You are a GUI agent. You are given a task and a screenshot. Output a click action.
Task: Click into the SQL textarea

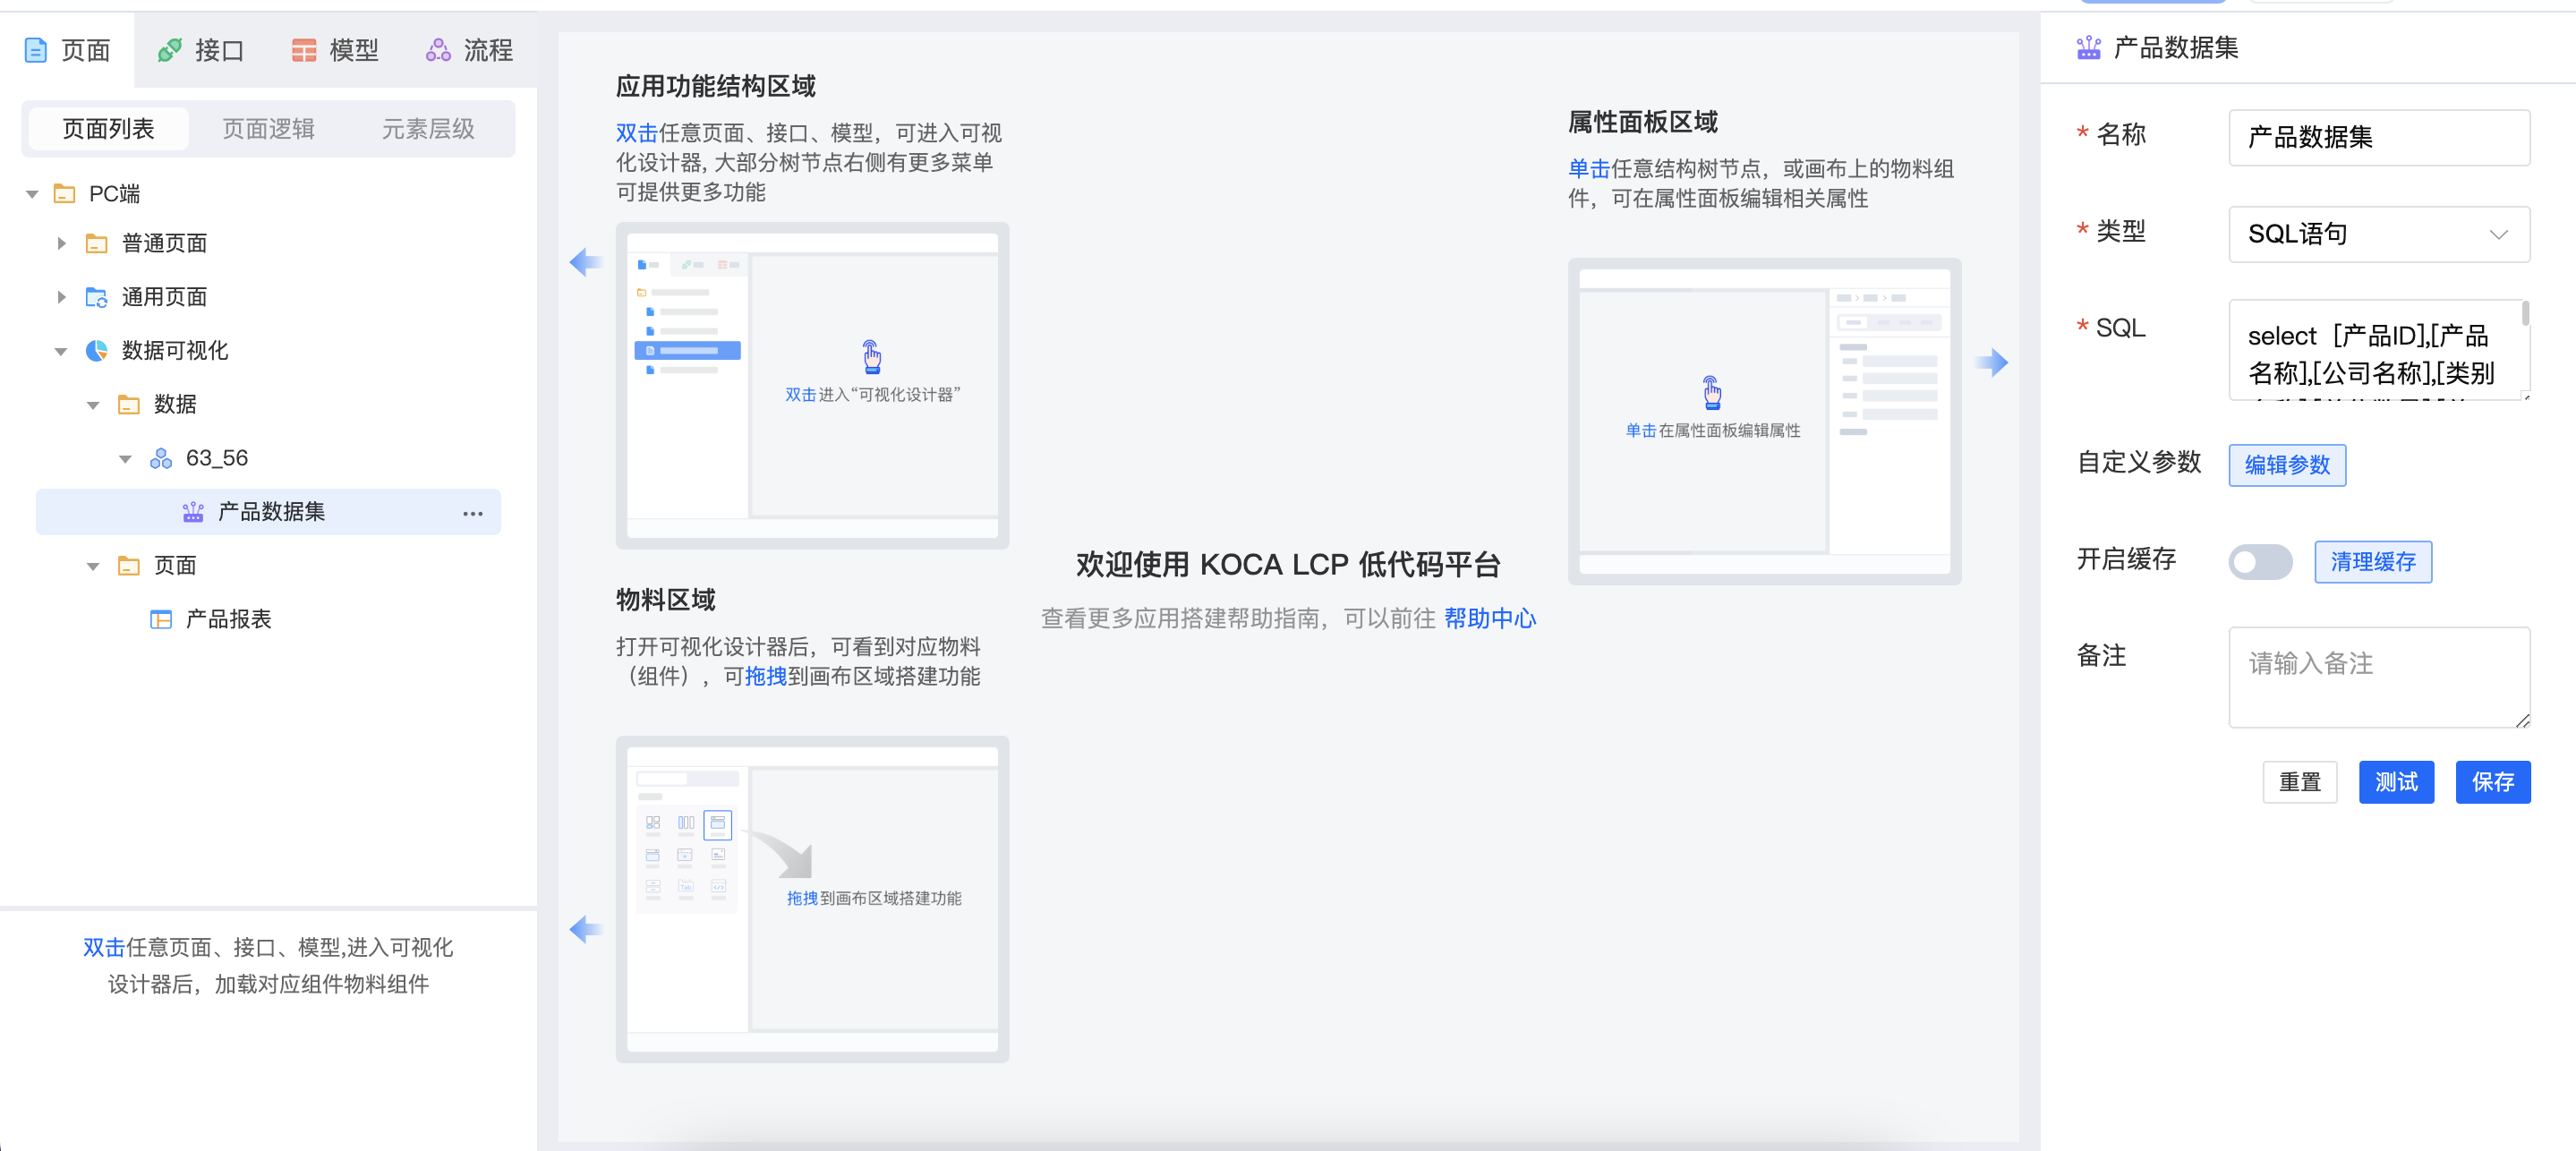pyautogui.click(x=2379, y=350)
